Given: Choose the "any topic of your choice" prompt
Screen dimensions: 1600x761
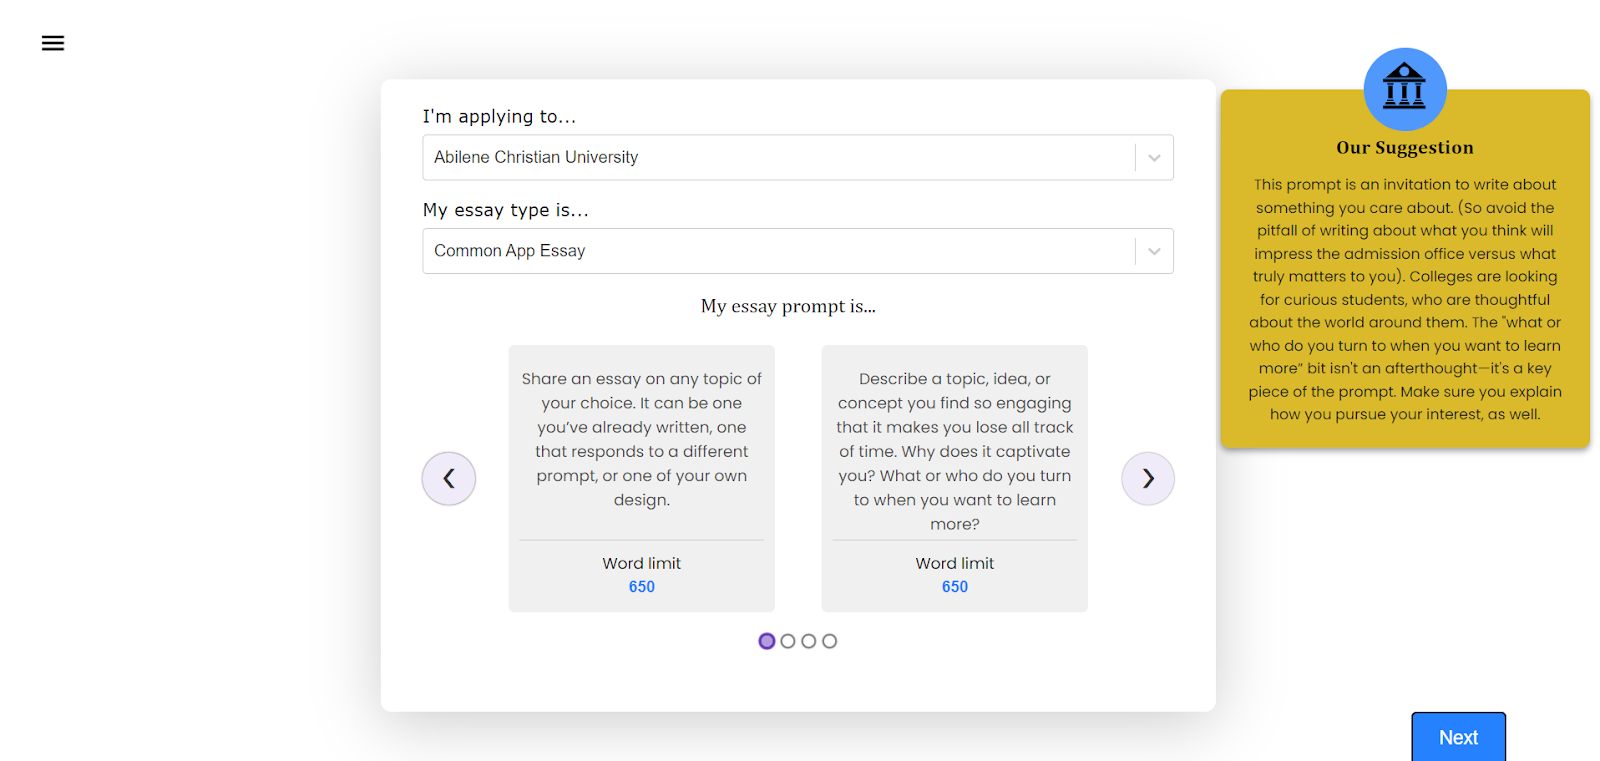Looking at the screenshot, I should point(642,439).
